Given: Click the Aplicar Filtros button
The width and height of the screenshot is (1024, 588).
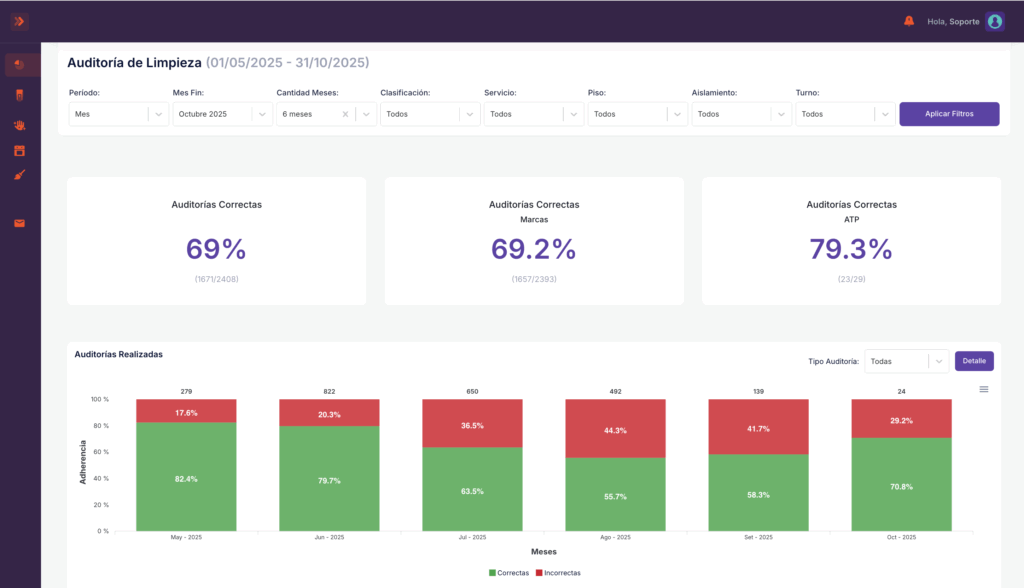Looking at the screenshot, I should click(x=949, y=114).
